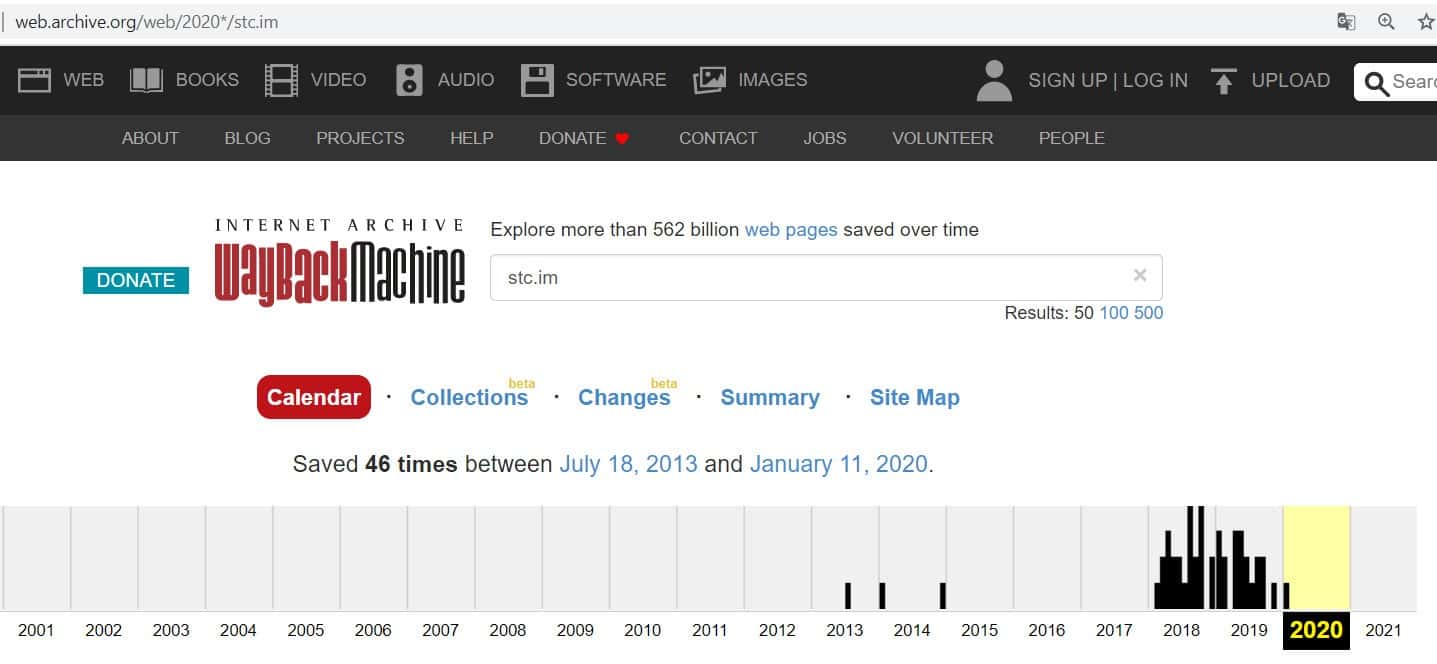This screenshot has width=1437, height=664.
Task: Click the browser translate icon
Action: (x=1347, y=22)
